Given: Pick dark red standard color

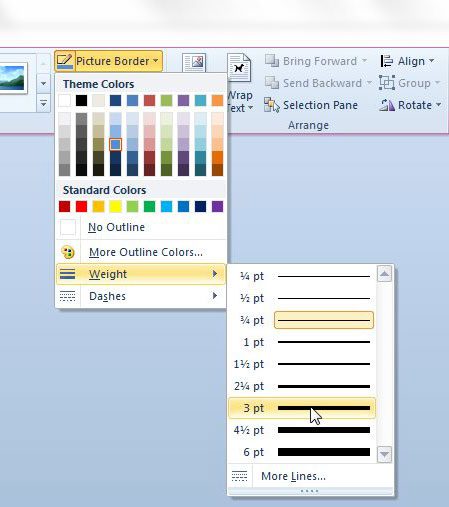Looking at the screenshot, I should (65, 206).
